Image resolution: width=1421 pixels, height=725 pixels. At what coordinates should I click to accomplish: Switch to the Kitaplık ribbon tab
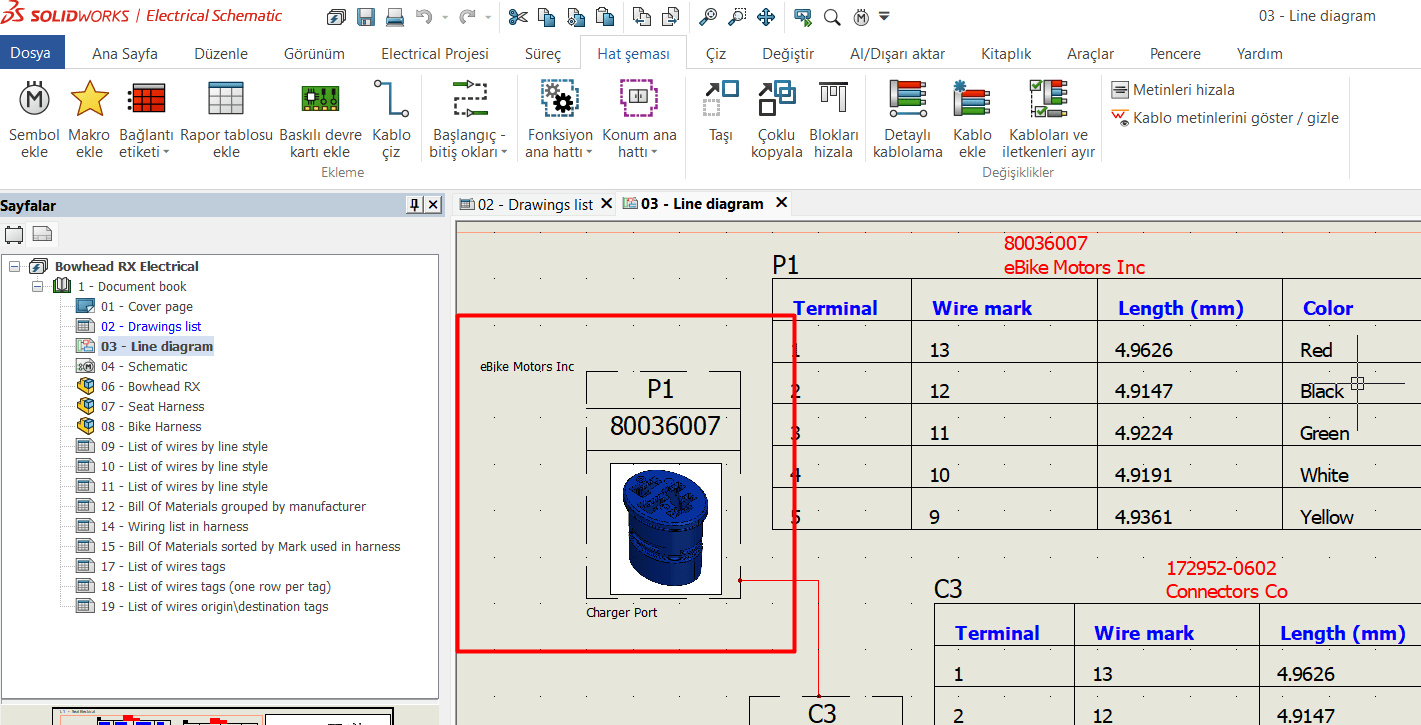(x=1006, y=54)
